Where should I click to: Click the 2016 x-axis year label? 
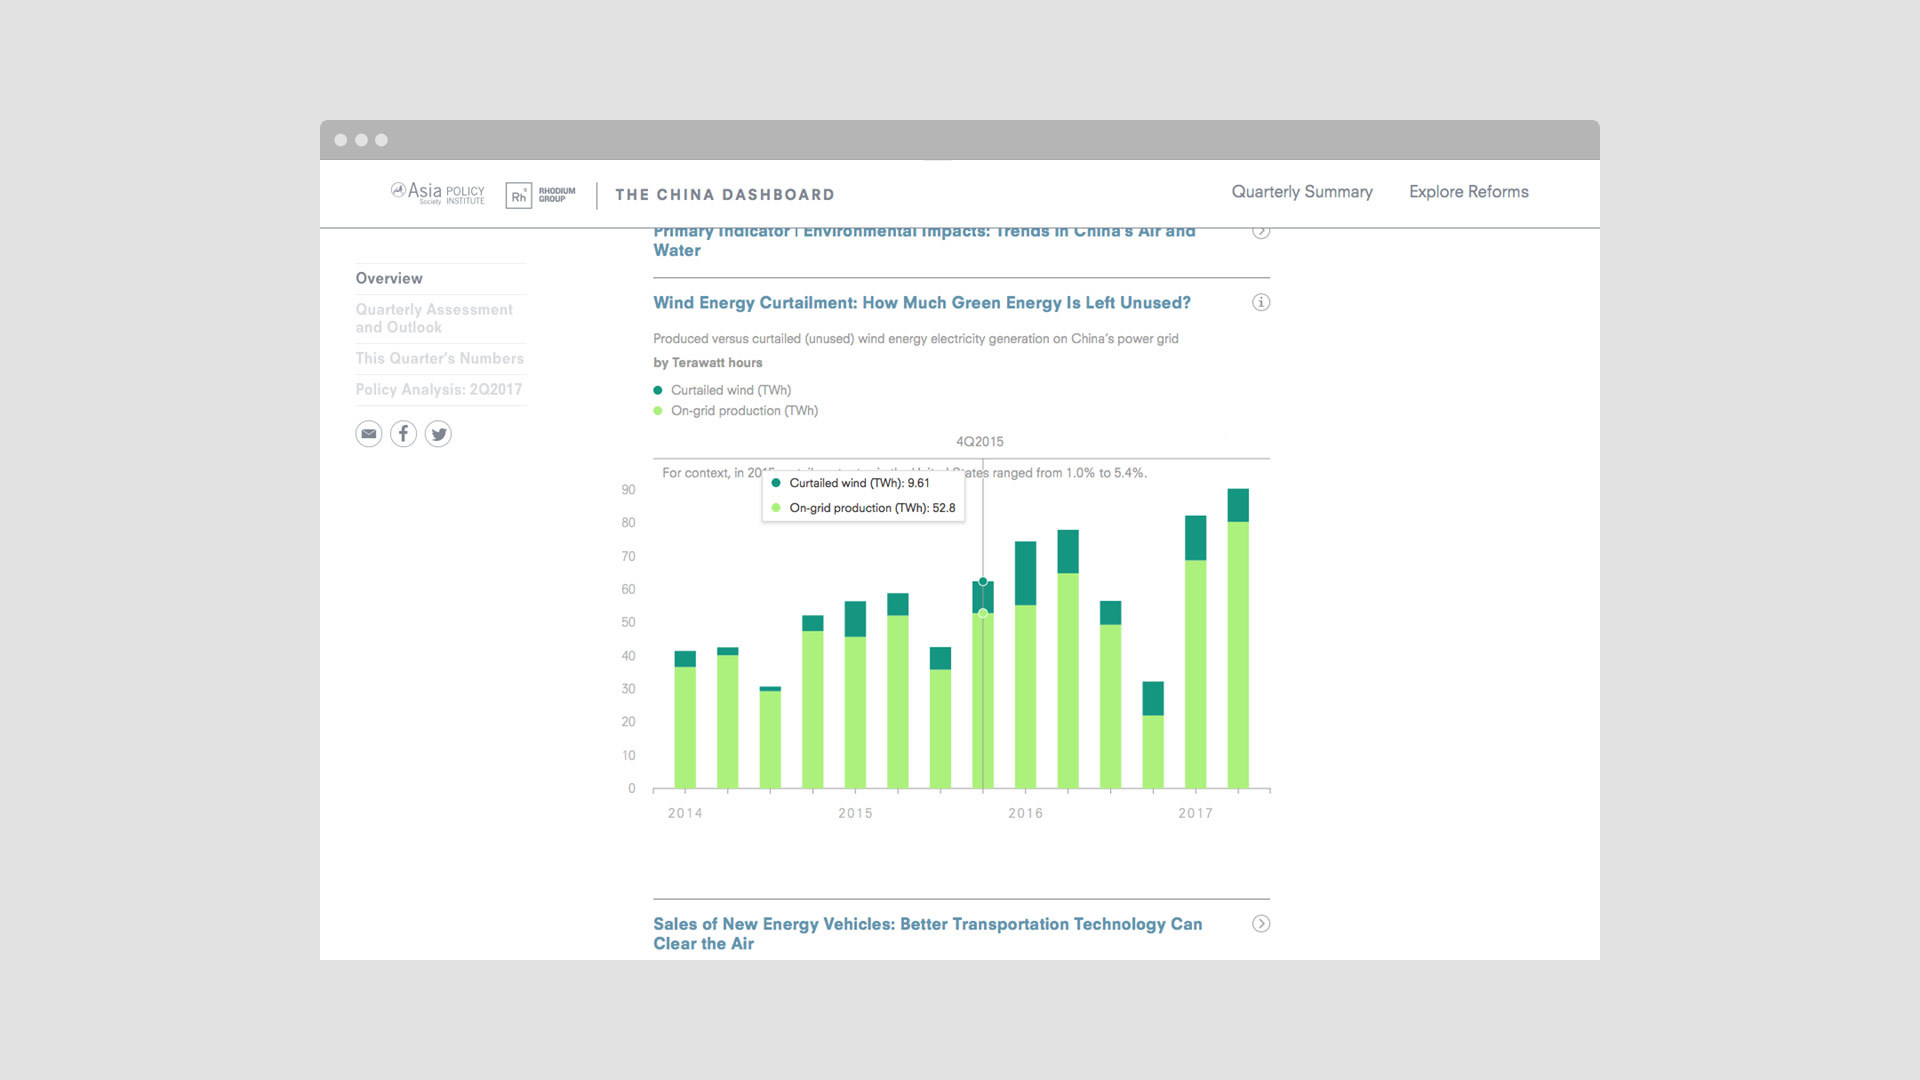(x=1025, y=813)
